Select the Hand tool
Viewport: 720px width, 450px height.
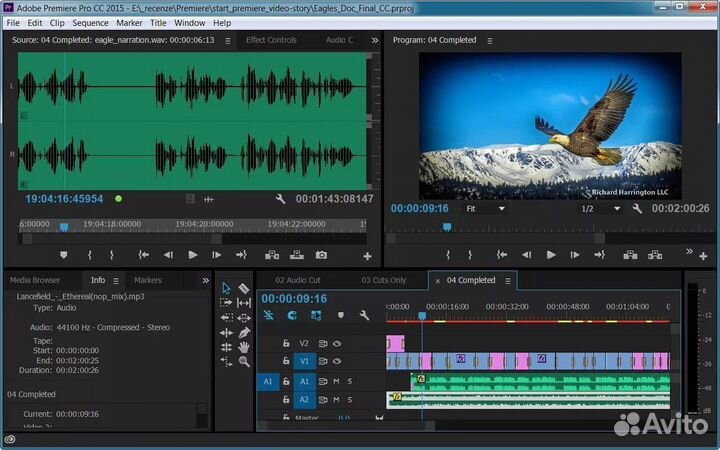point(244,347)
